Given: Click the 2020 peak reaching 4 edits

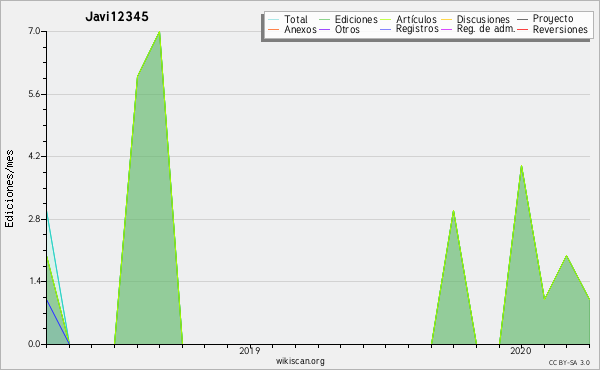Looking at the screenshot, I should click(522, 166).
